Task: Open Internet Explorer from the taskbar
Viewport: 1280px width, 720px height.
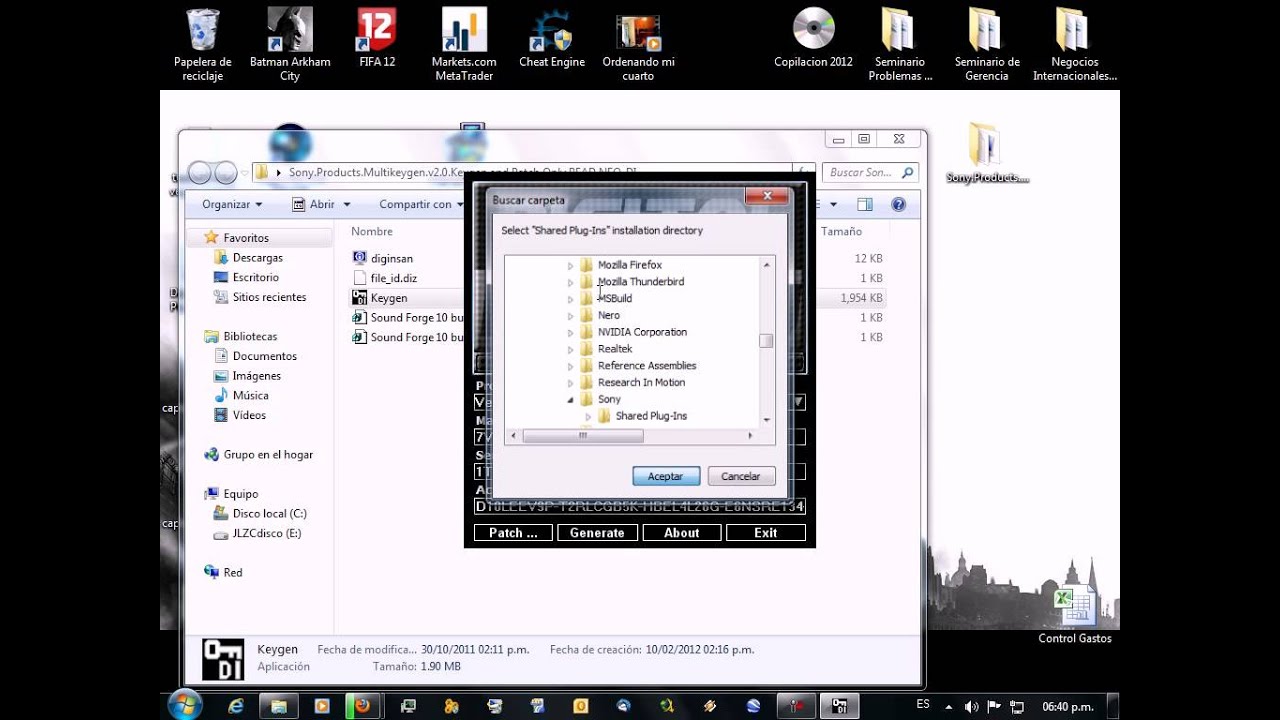Action: coord(236,705)
